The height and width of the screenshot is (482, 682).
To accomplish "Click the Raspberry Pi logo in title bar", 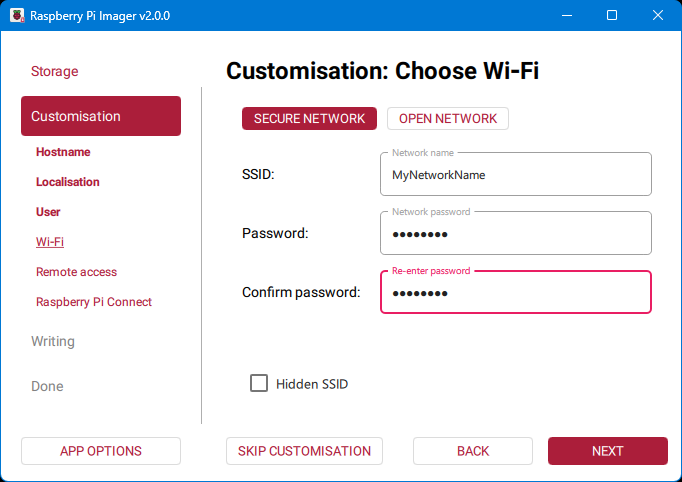I will click(x=16, y=15).
